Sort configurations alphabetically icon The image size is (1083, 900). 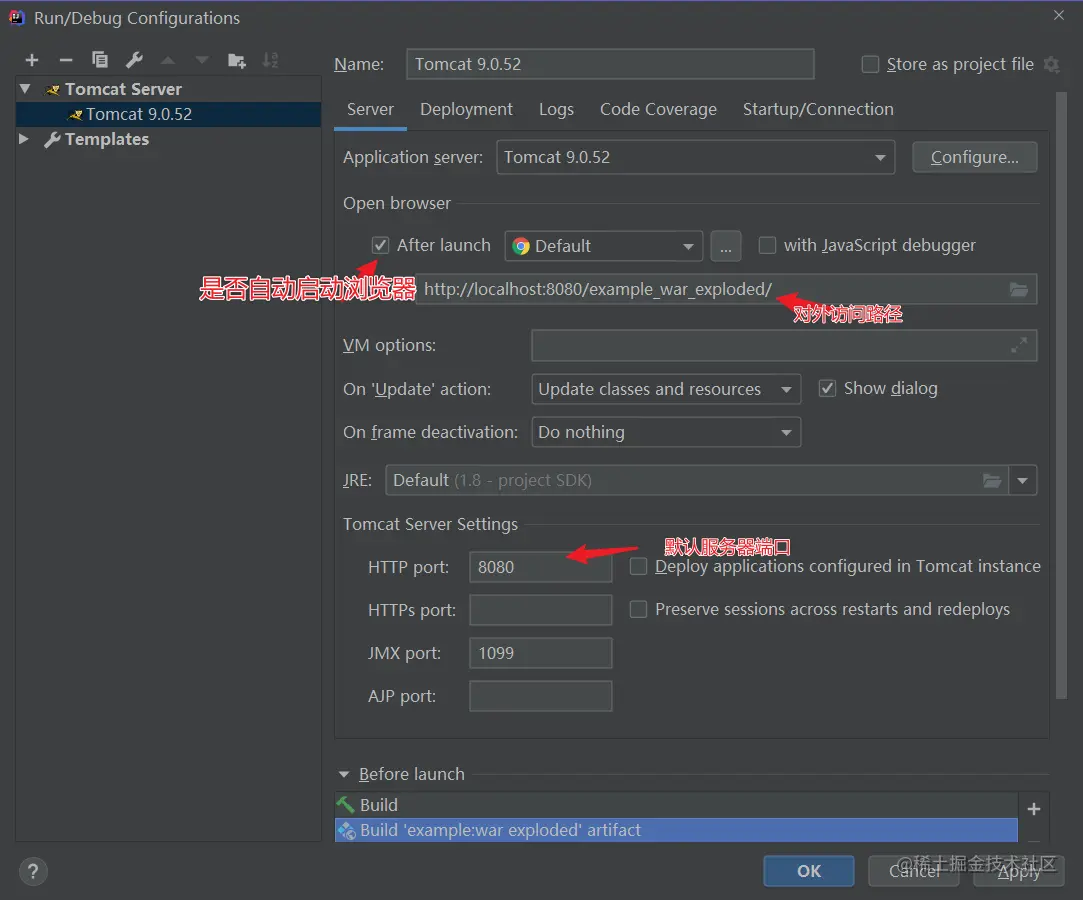click(x=271, y=61)
